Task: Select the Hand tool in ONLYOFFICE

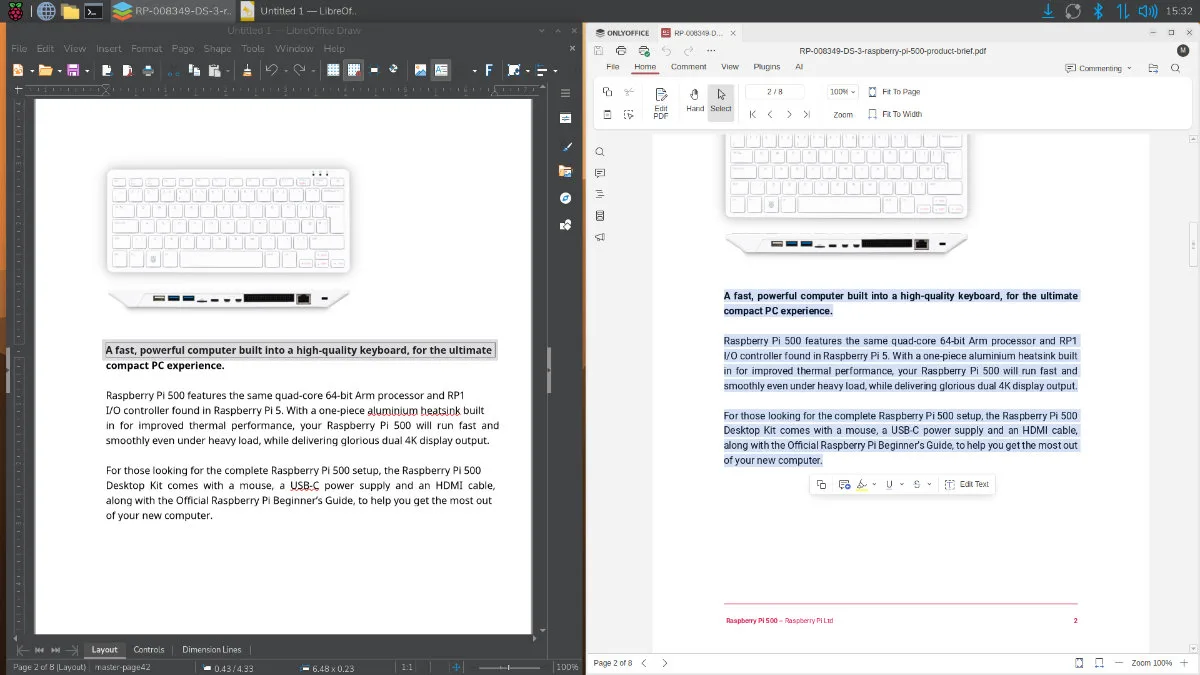Action: click(x=695, y=99)
